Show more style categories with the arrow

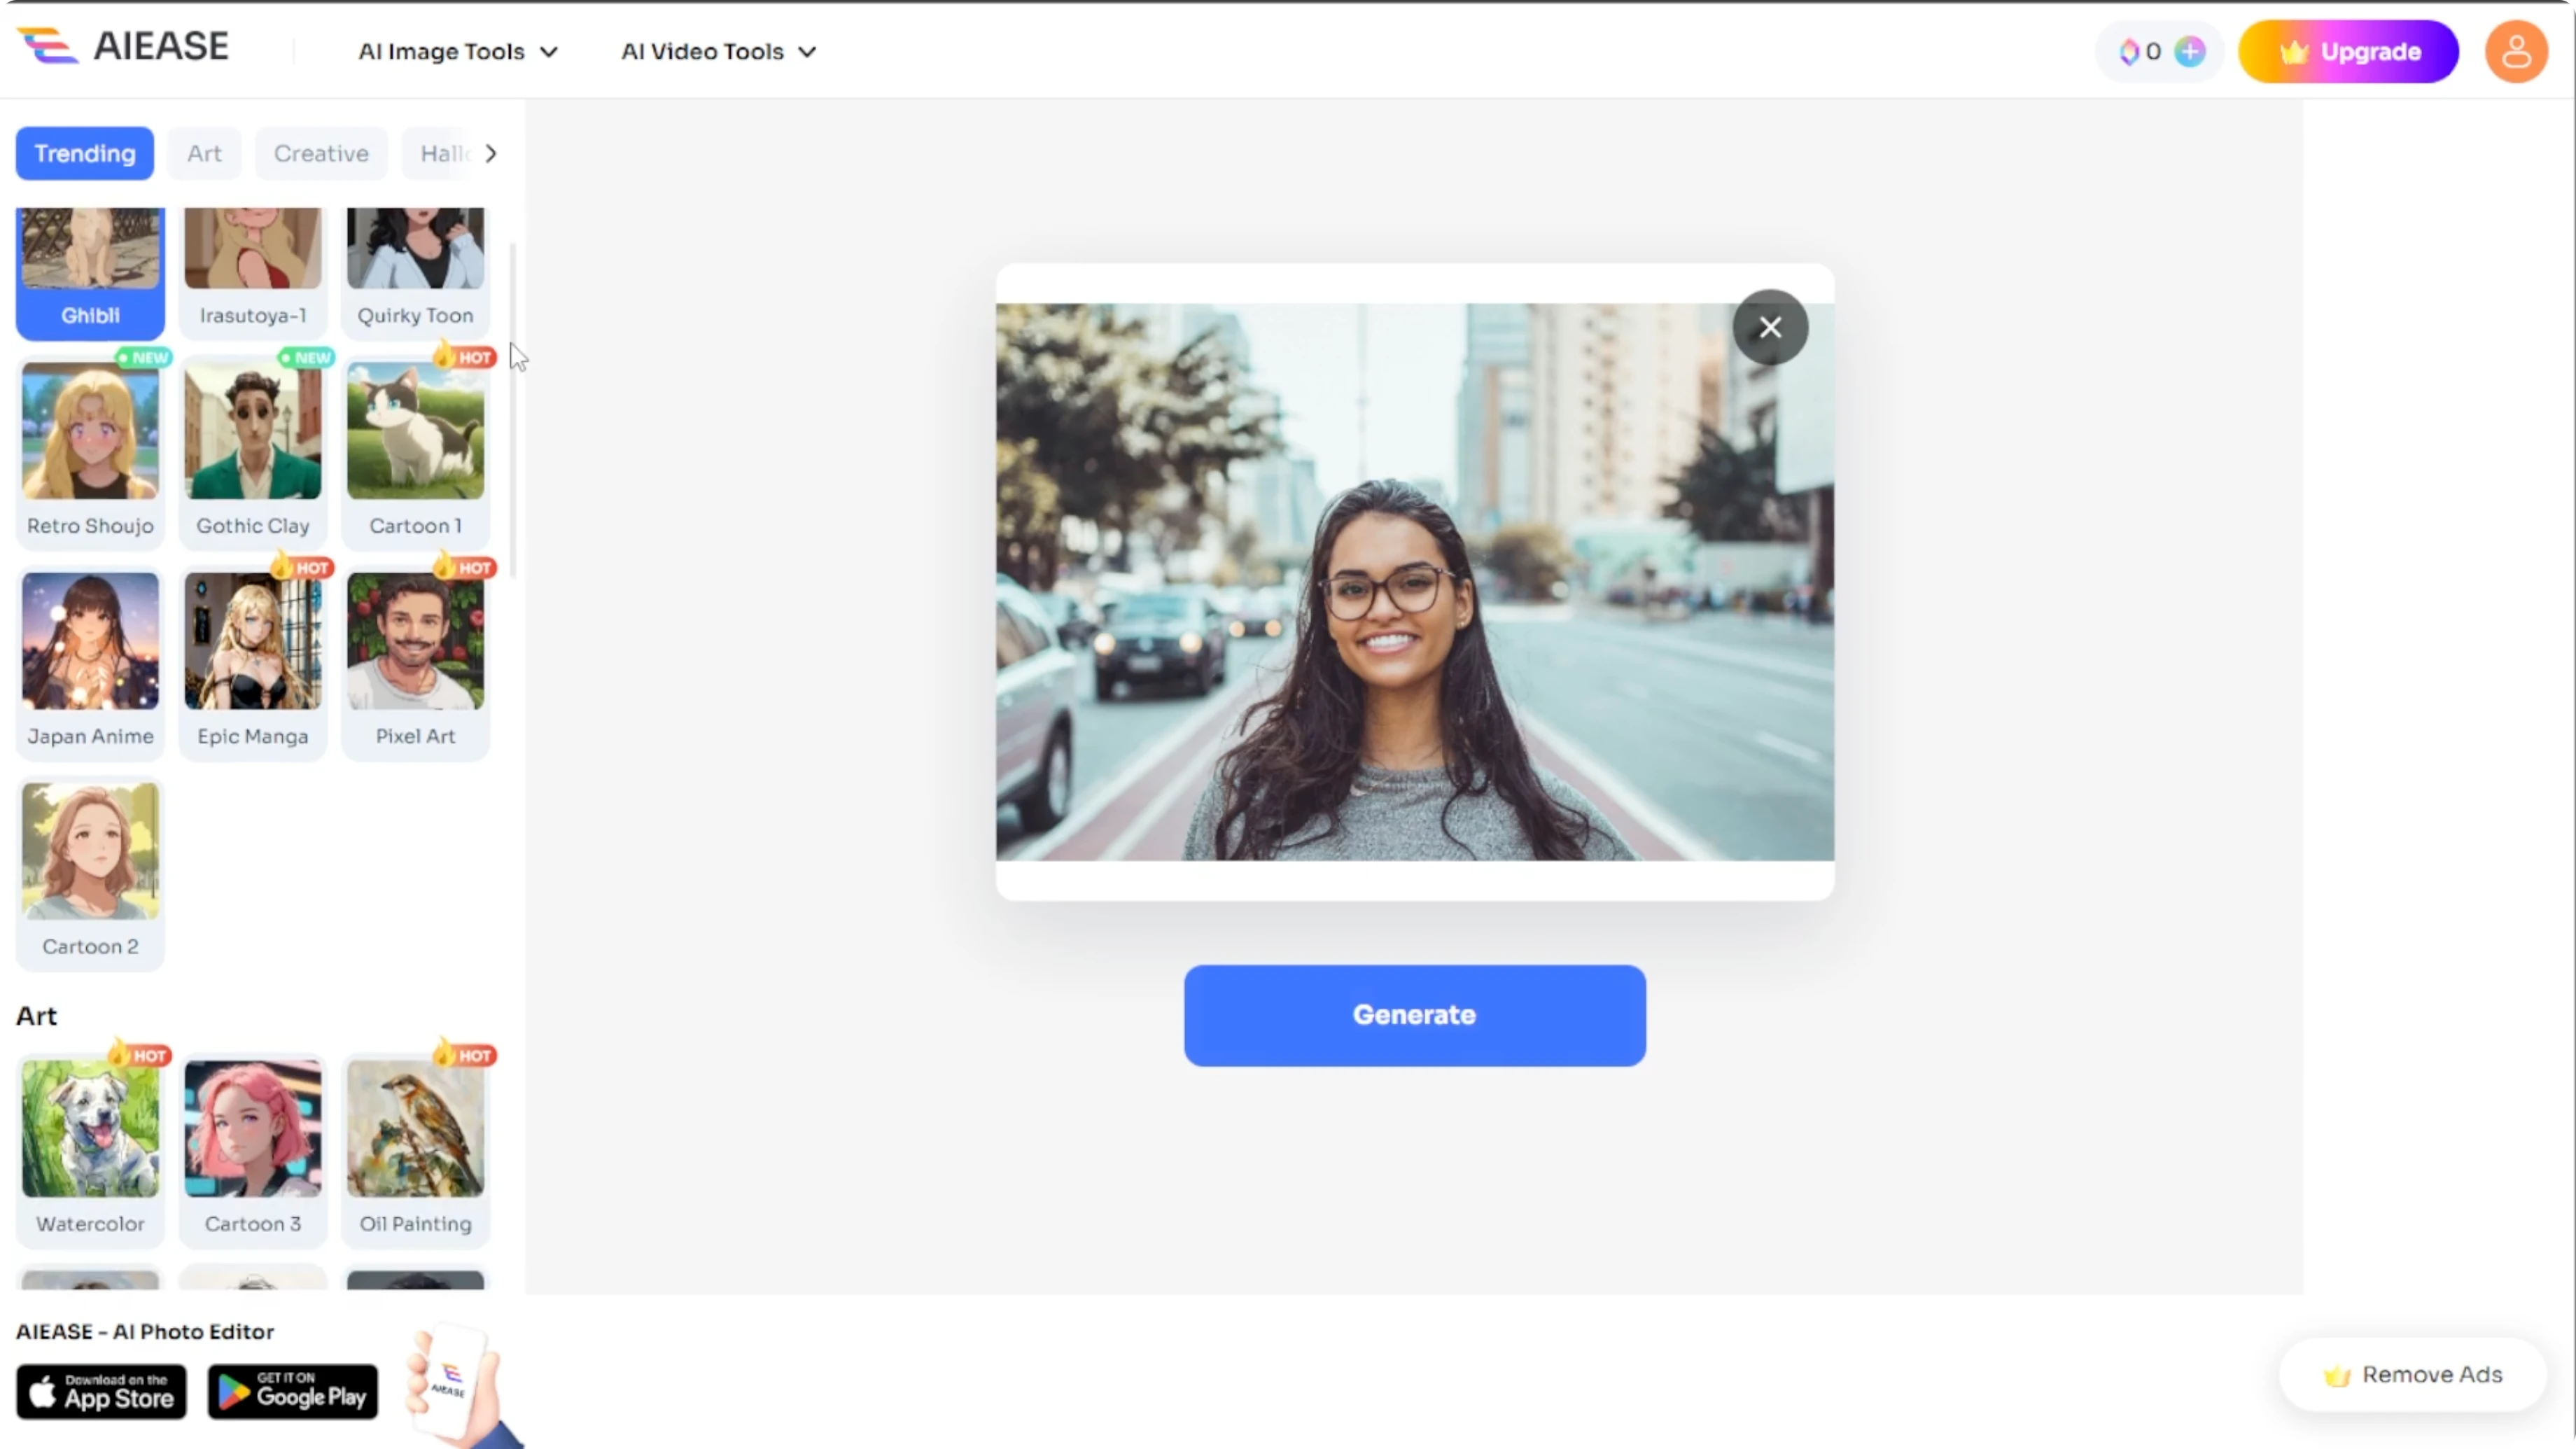pyautogui.click(x=490, y=153)
